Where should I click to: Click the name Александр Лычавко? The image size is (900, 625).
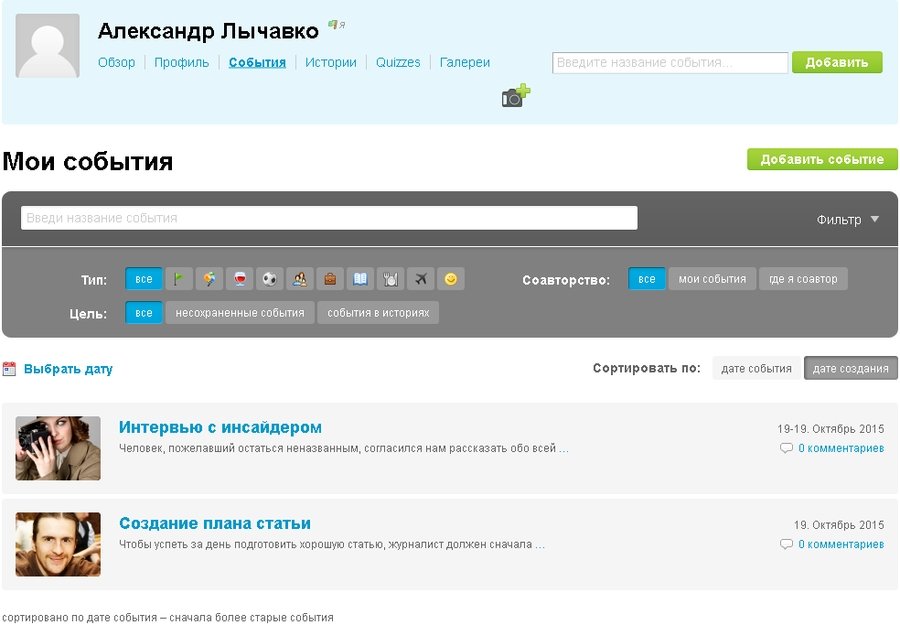[208, 31]
